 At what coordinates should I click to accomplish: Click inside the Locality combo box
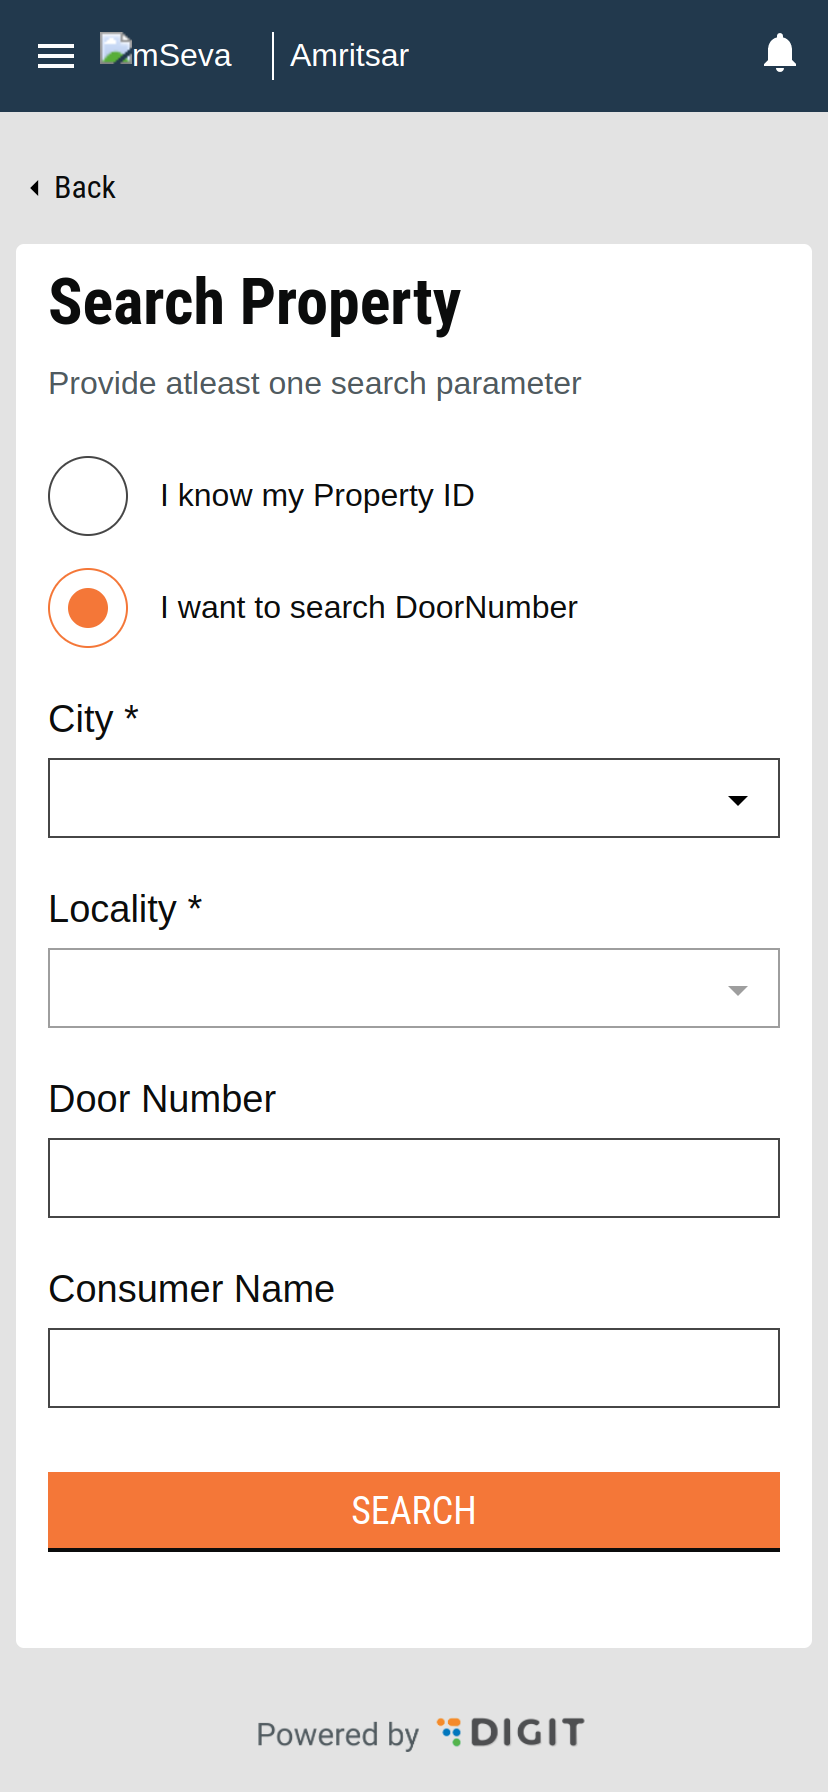click(x=380, y=988)
